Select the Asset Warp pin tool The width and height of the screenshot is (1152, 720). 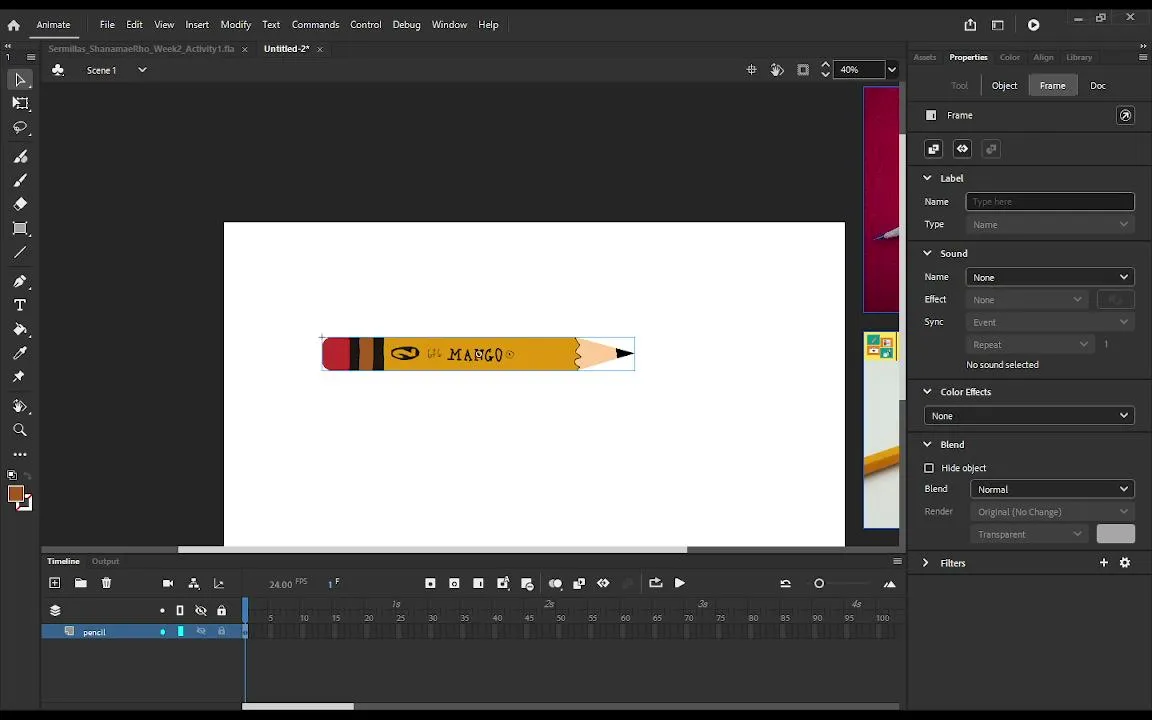click(x=20, y=377)
